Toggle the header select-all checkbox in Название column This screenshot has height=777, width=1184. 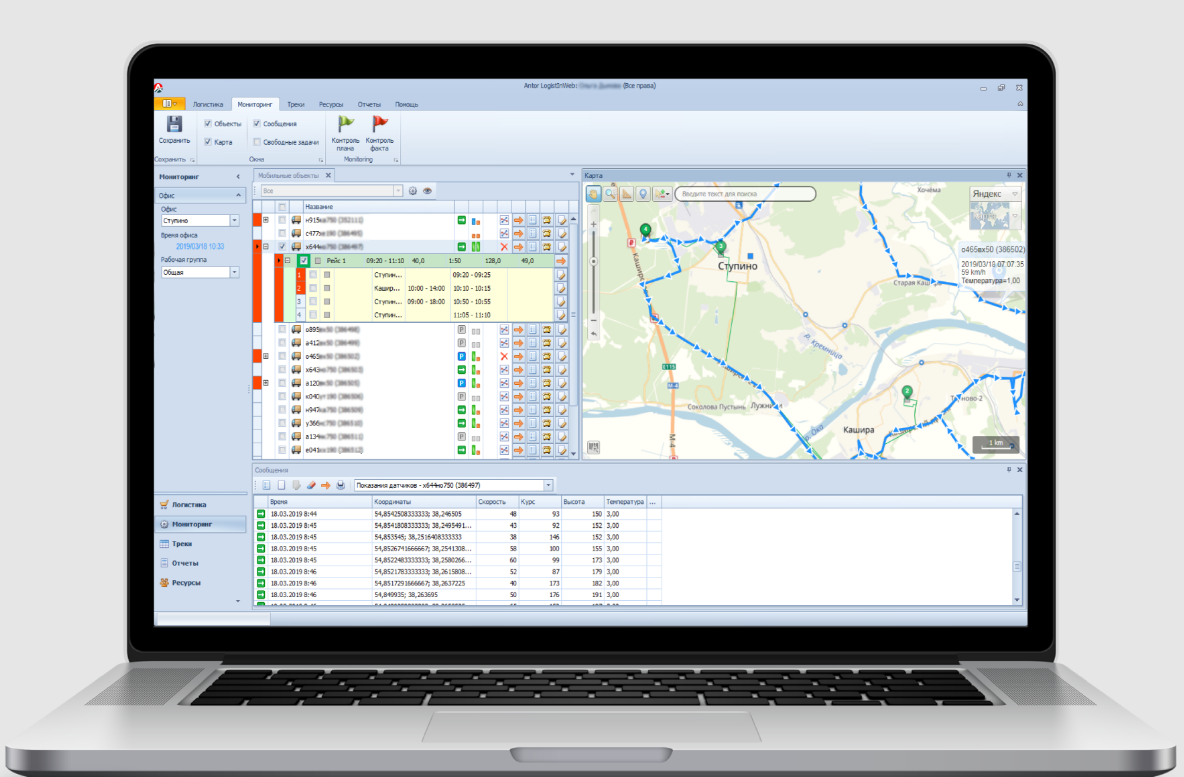(x=282, y=207)
